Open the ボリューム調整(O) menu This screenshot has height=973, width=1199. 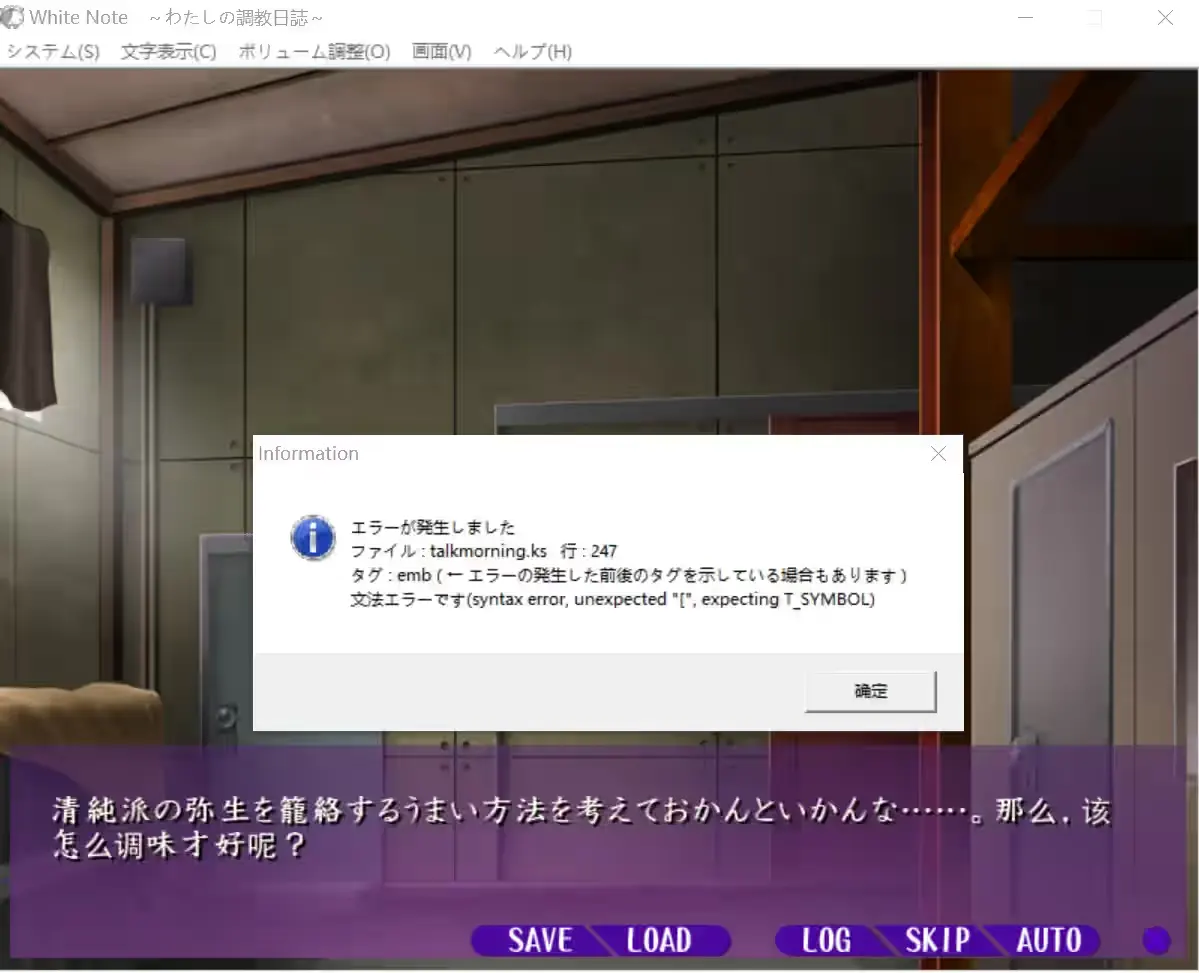[x=314, y=52]
